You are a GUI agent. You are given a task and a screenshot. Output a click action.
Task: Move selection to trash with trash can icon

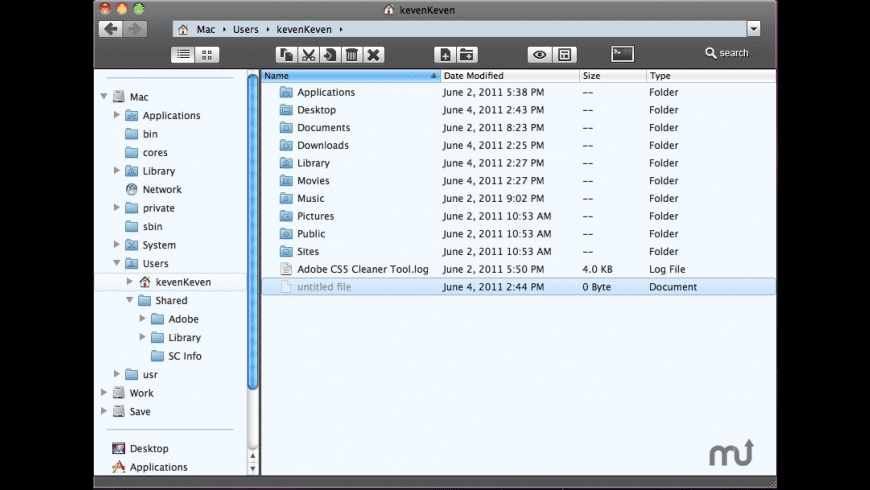coord(352,54)
